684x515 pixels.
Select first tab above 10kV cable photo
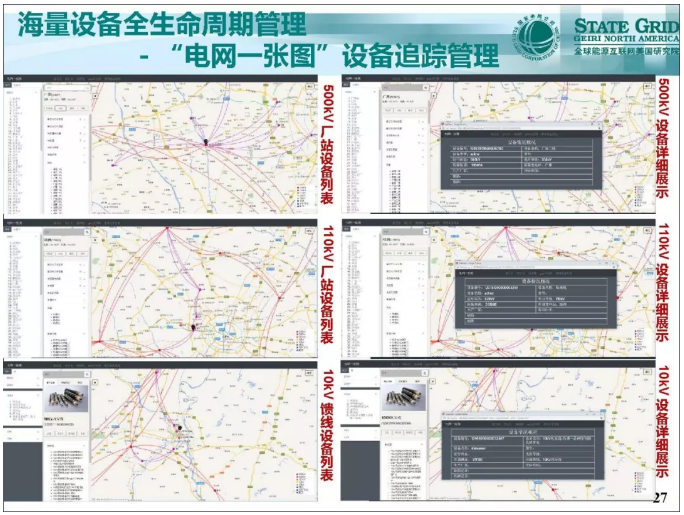pyautogui.click(x=51, y=383)
